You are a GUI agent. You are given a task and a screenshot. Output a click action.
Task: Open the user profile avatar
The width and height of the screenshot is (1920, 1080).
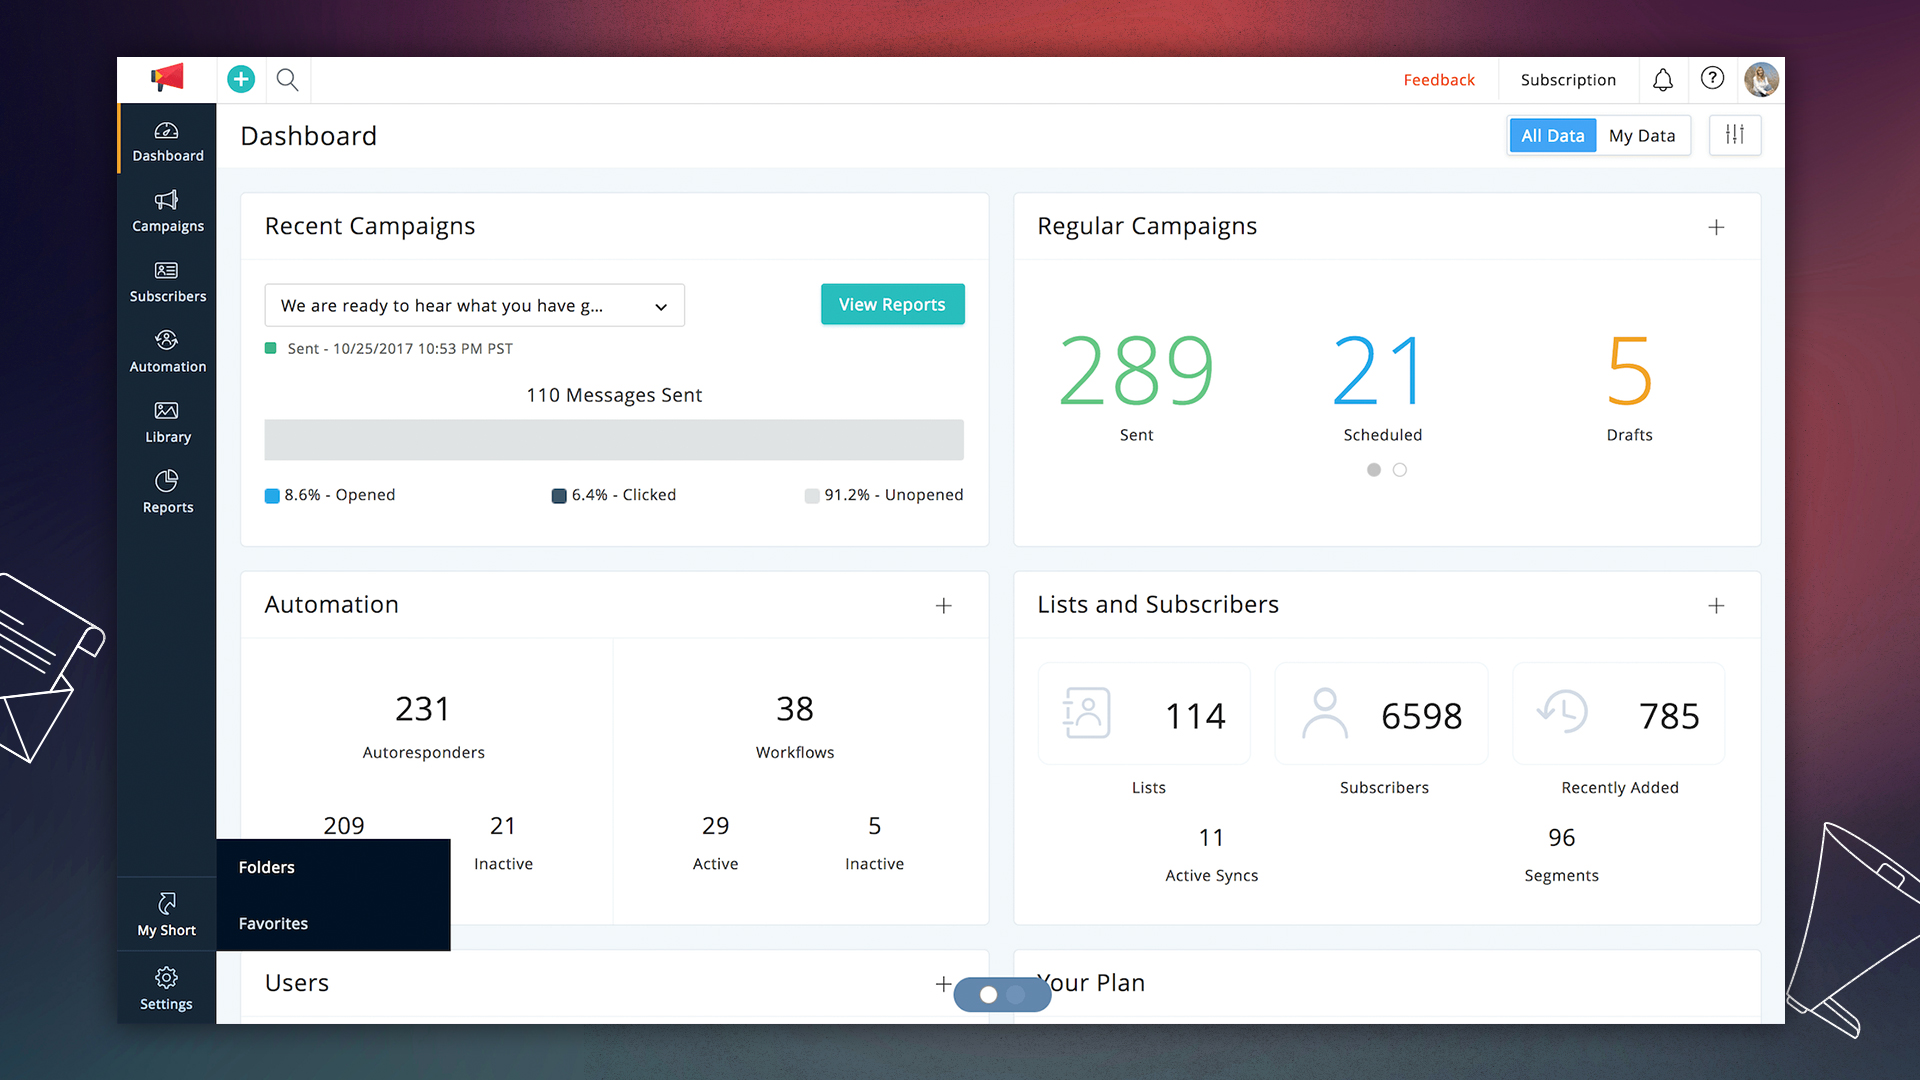coord(1761,79)
